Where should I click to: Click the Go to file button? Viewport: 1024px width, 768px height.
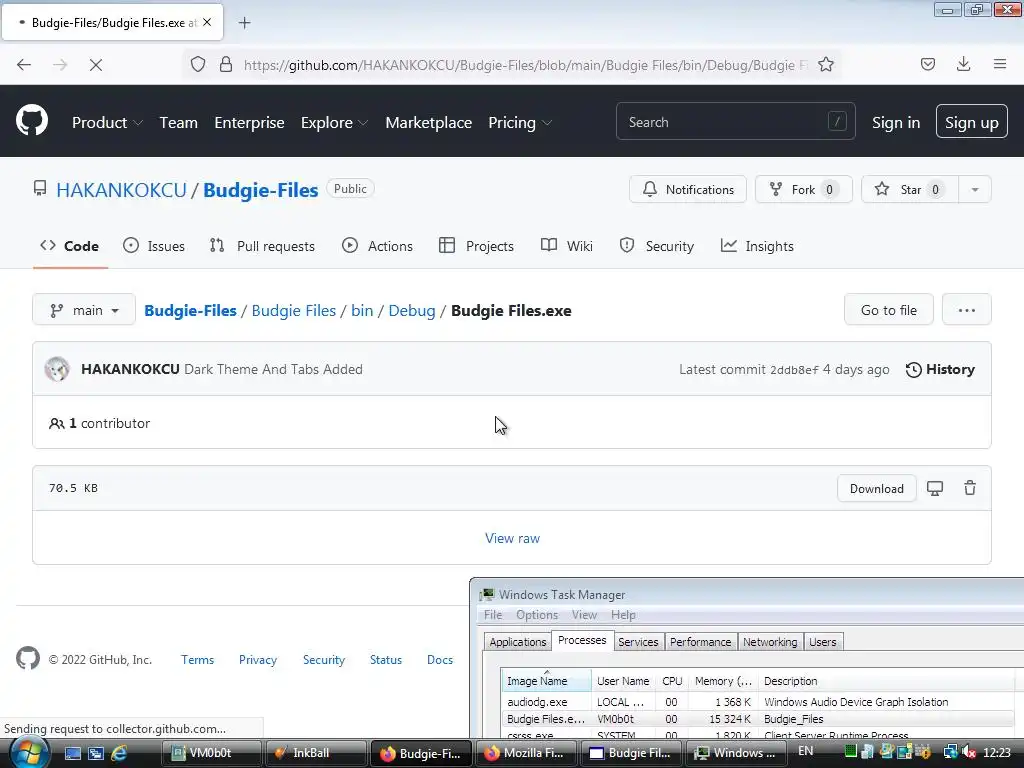click(889, 310)
